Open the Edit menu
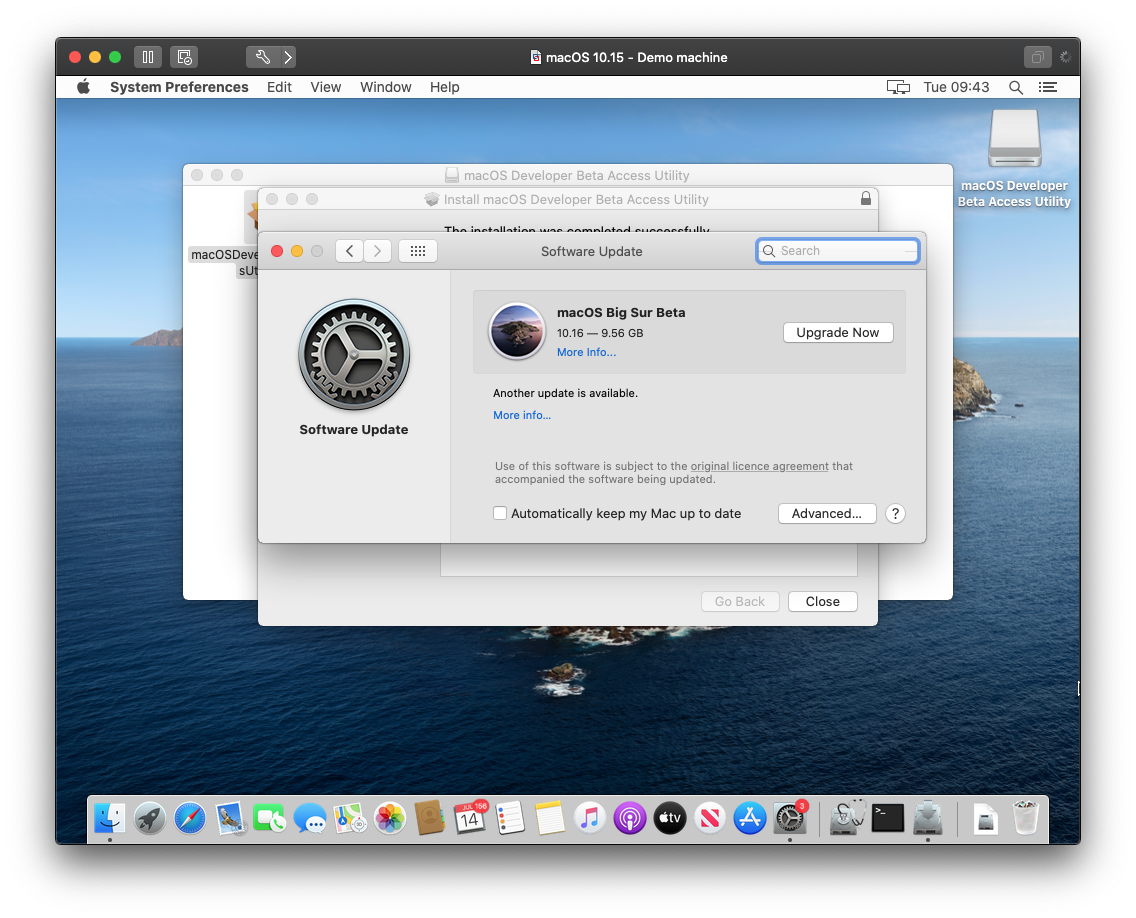The image size is (1136, 918). point(279,87)
